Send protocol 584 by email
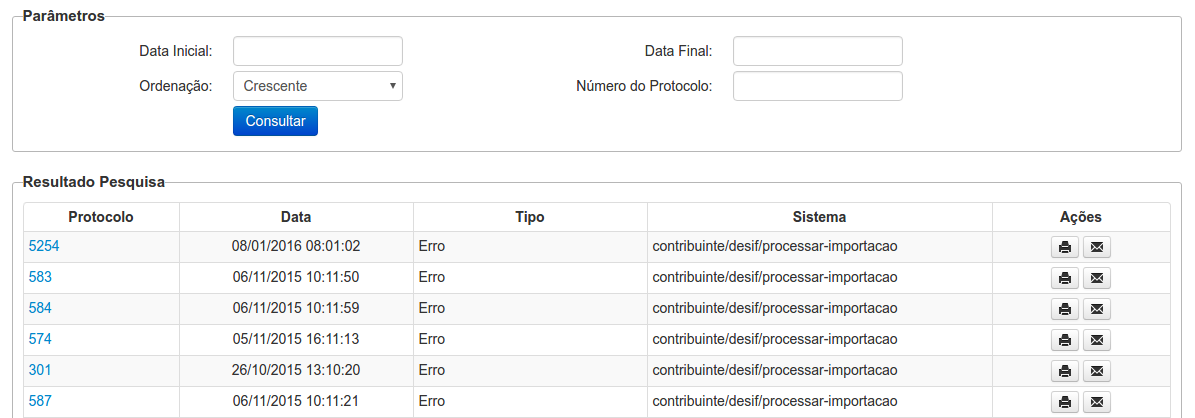The width and height of the screenshot is (1195, 418). coord(1097,309)
